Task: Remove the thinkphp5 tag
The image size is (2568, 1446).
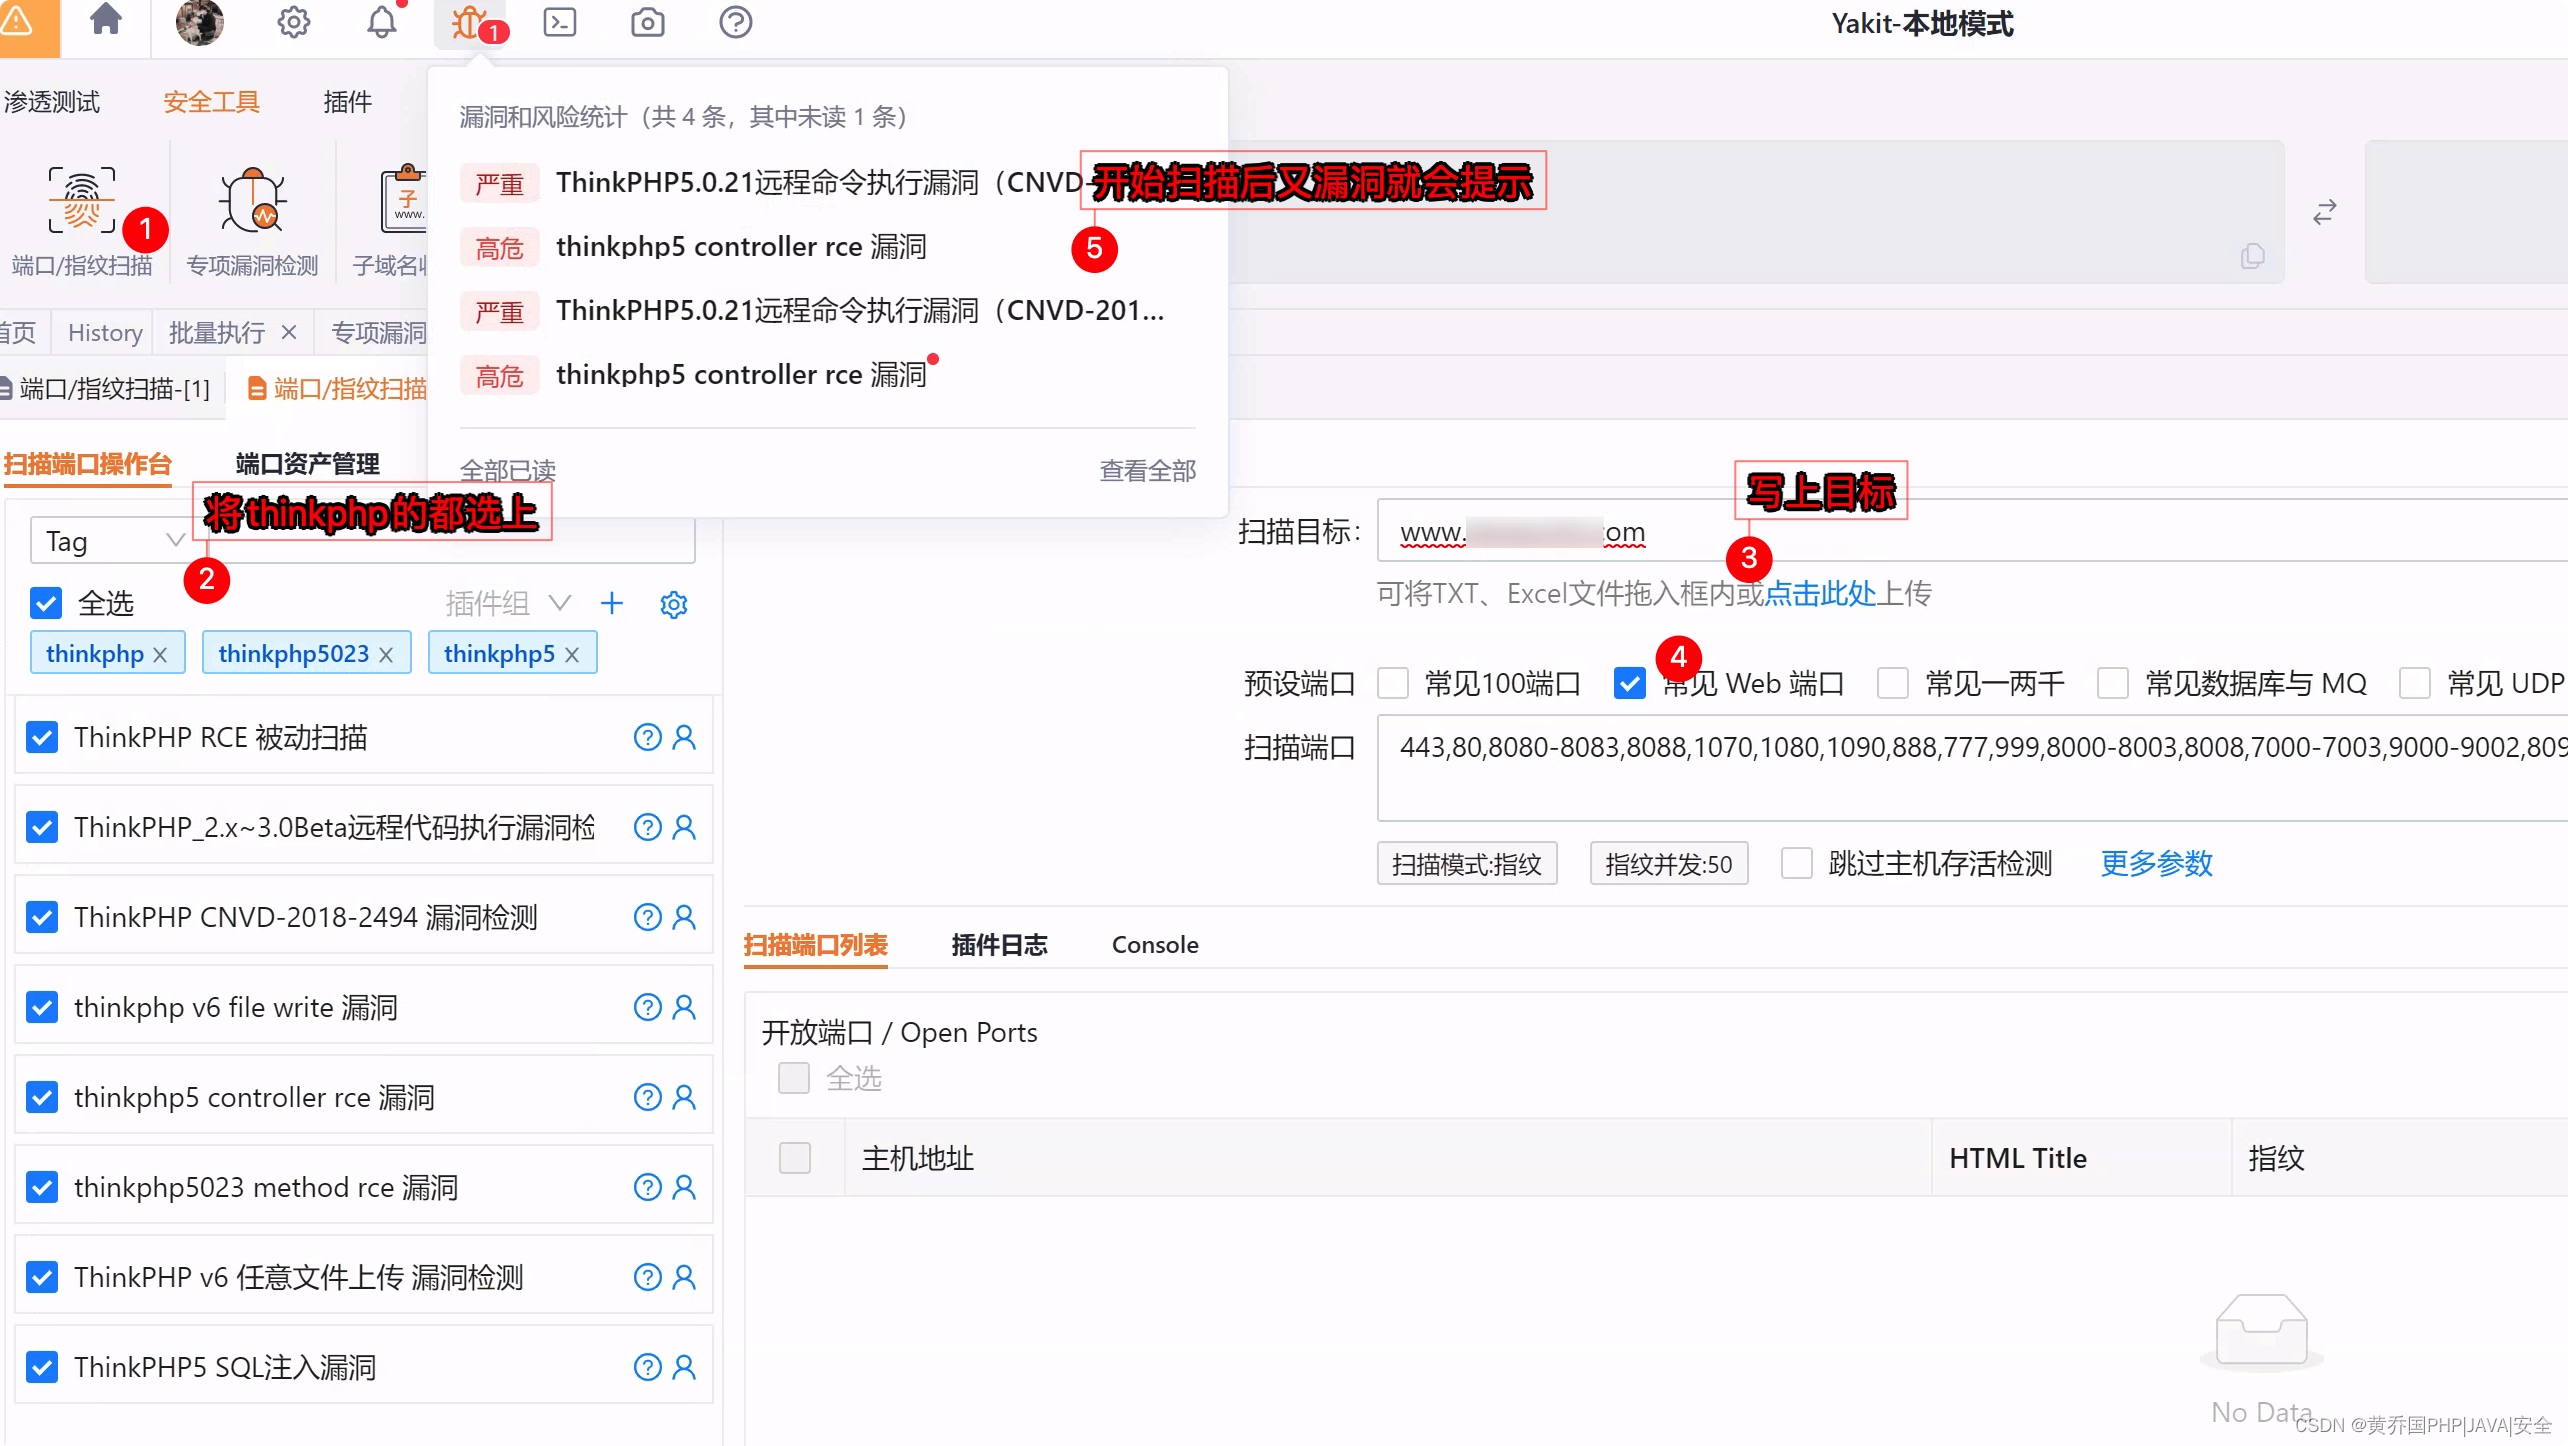Action: [572, 654]
